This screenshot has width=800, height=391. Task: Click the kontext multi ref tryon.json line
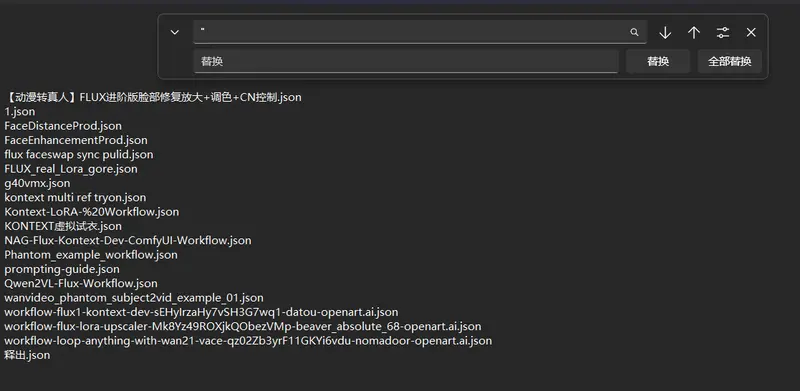(x=75, y=197)
